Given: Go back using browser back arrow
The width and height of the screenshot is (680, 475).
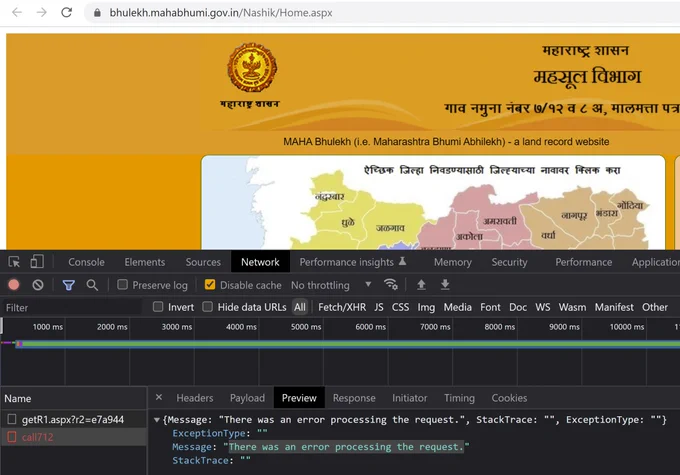Looking at the screenshot, I should click(x=17, y=12).
